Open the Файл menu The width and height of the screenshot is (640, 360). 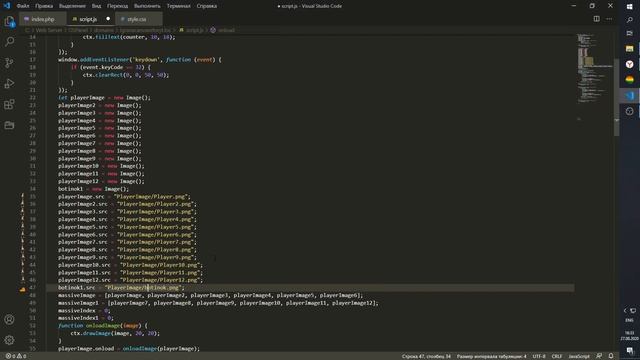click(23, 6)
